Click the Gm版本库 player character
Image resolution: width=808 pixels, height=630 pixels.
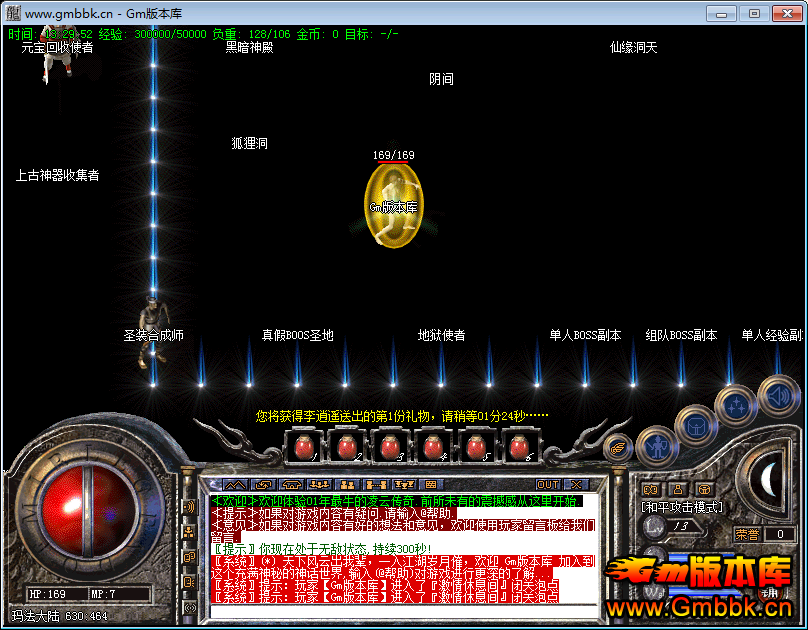[x=394, y=207]
